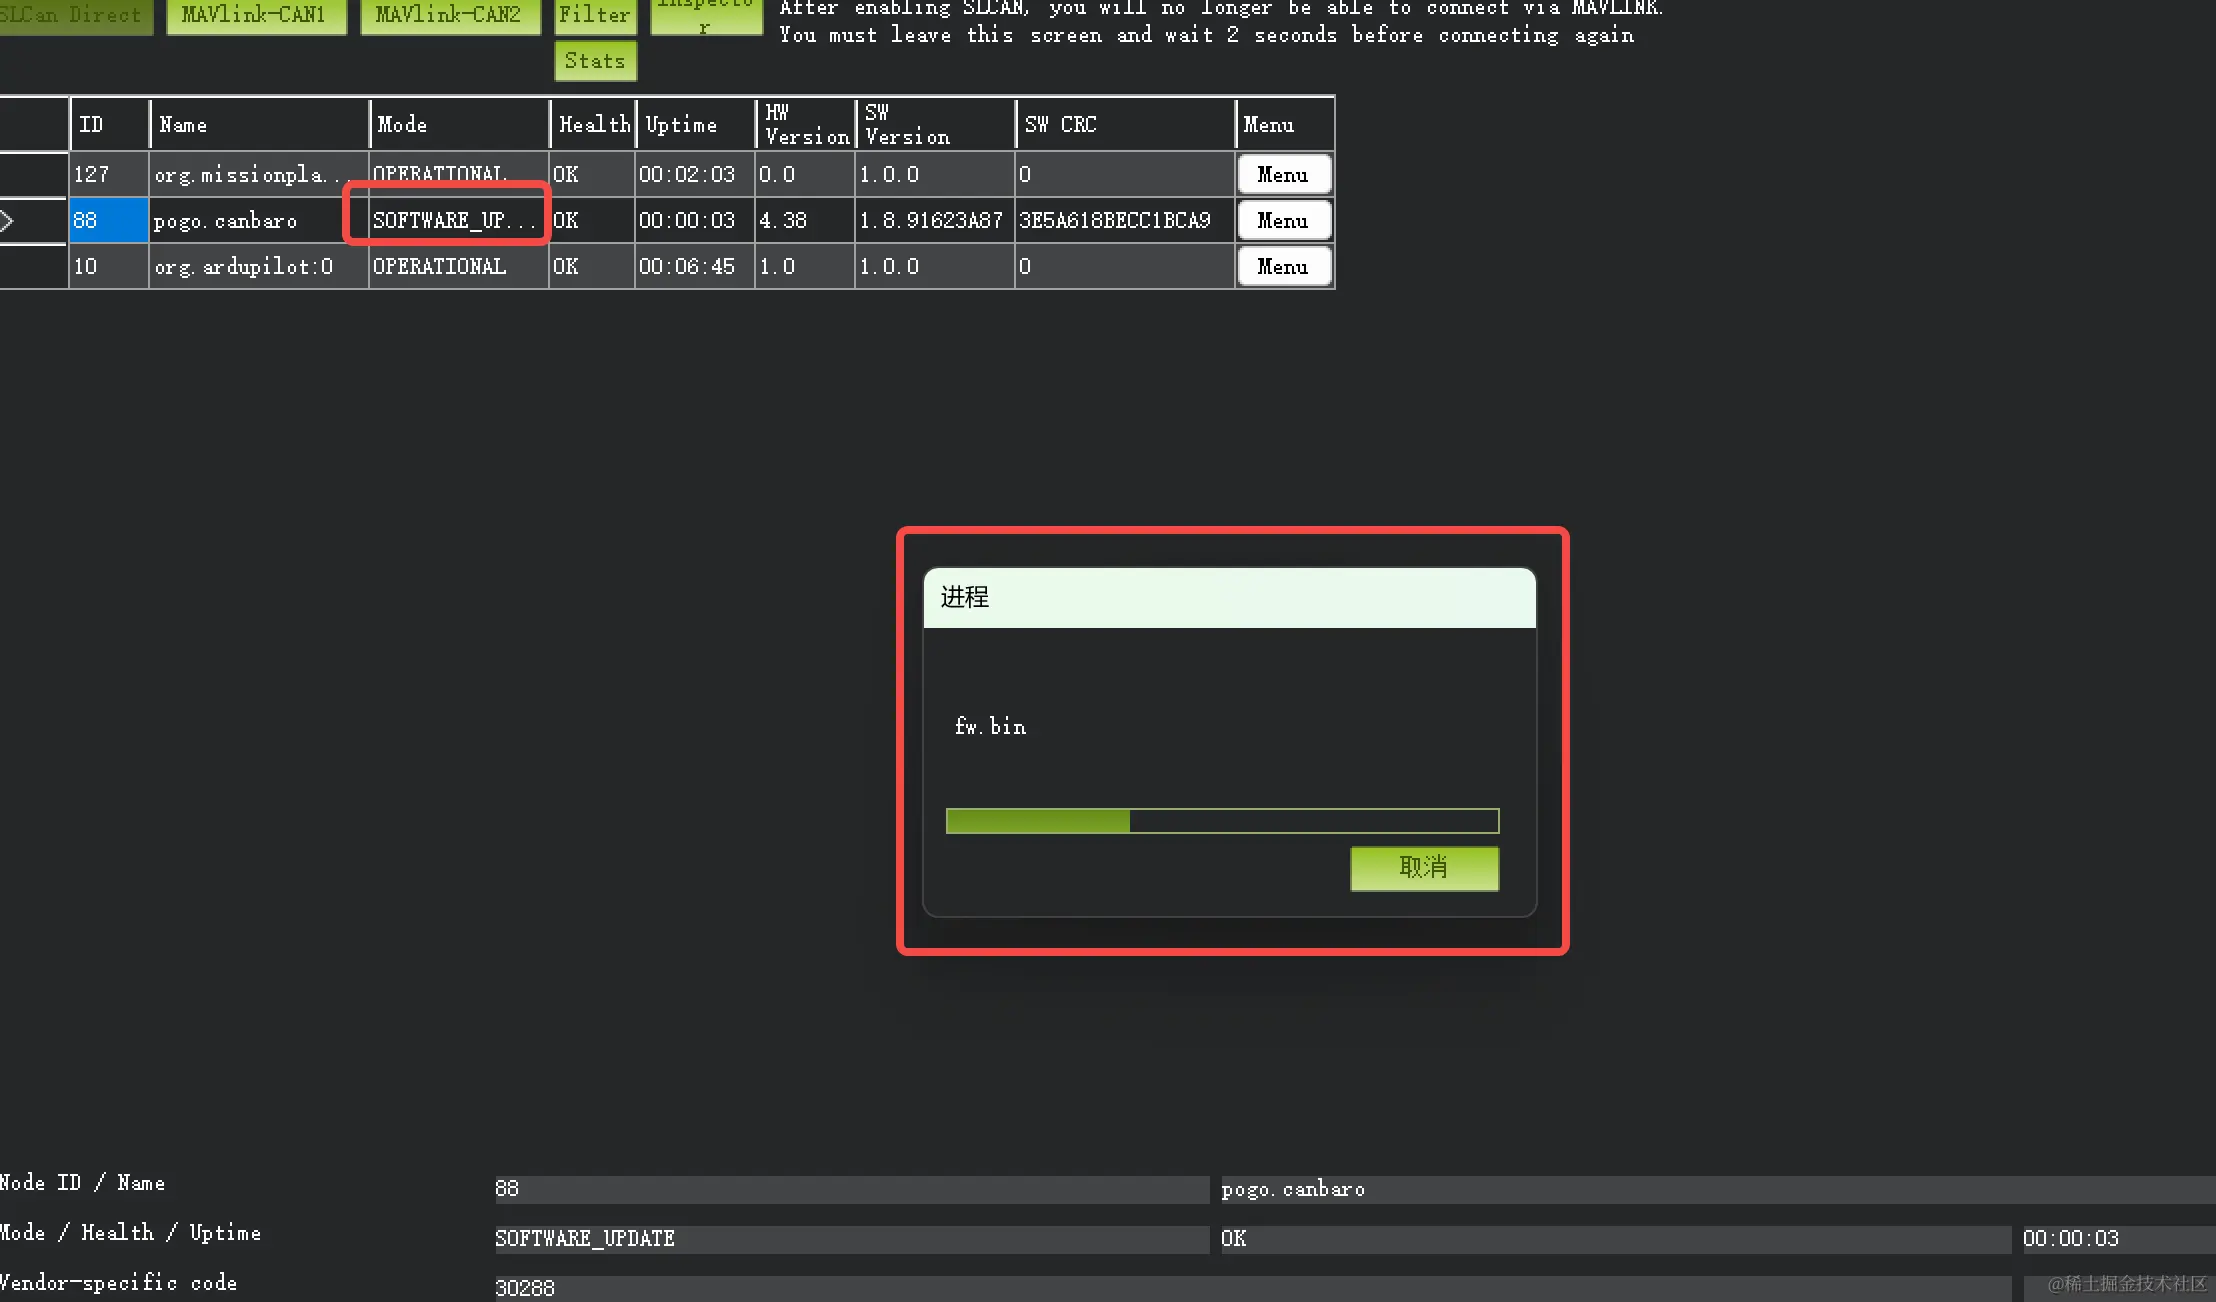
Task: Open the Filter view
Action: (x=594, y=15)
